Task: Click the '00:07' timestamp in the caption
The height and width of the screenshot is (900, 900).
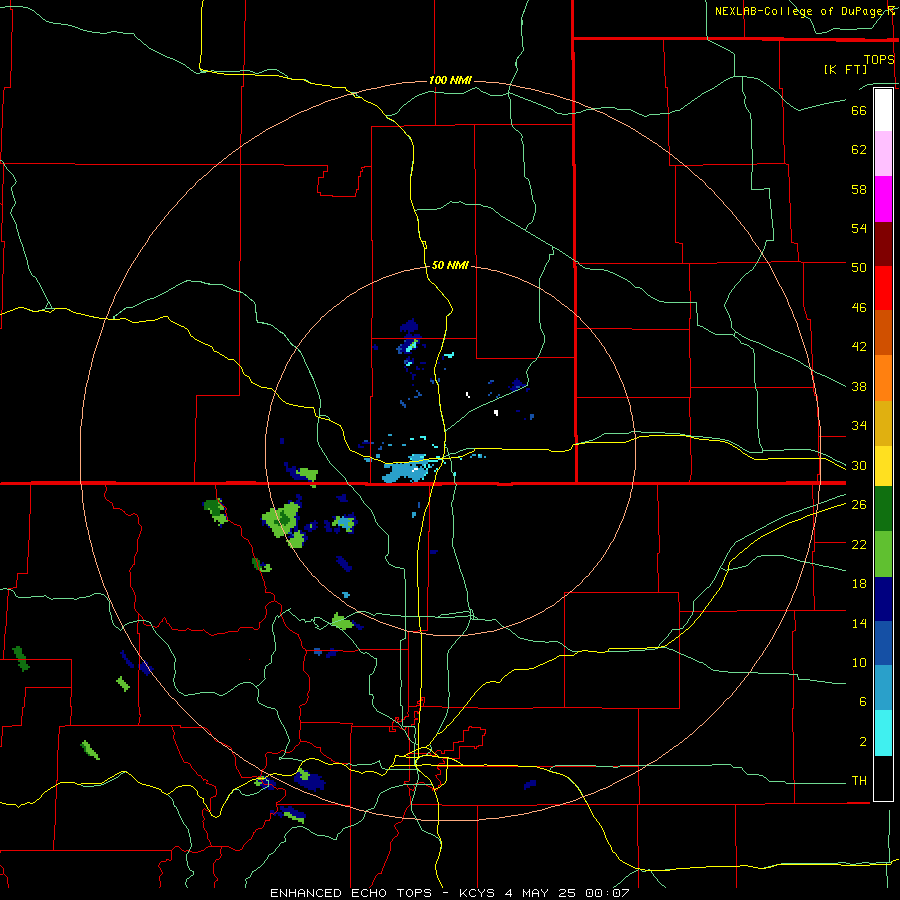Action: (607, 893)
